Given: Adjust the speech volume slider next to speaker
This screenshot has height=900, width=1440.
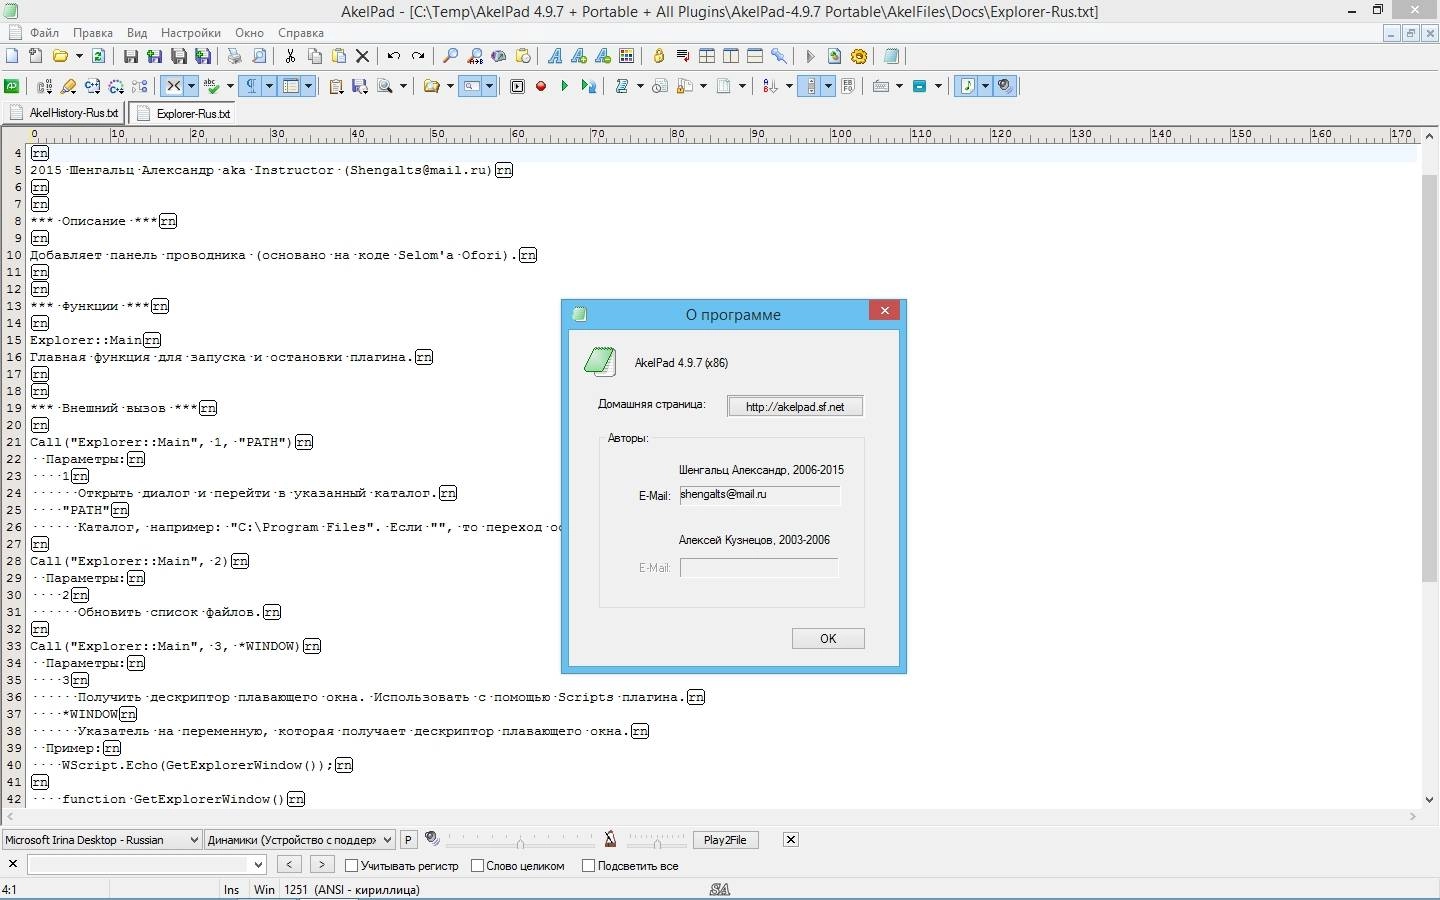Looking at the screenshot, I should tap(520, 840).
